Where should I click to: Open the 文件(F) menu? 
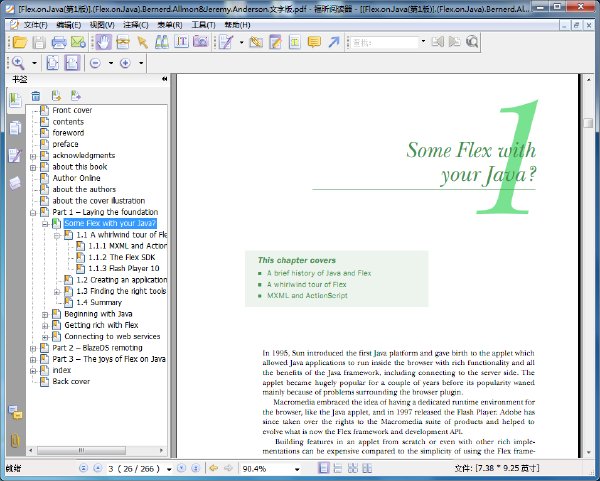[x=35, y=25]
